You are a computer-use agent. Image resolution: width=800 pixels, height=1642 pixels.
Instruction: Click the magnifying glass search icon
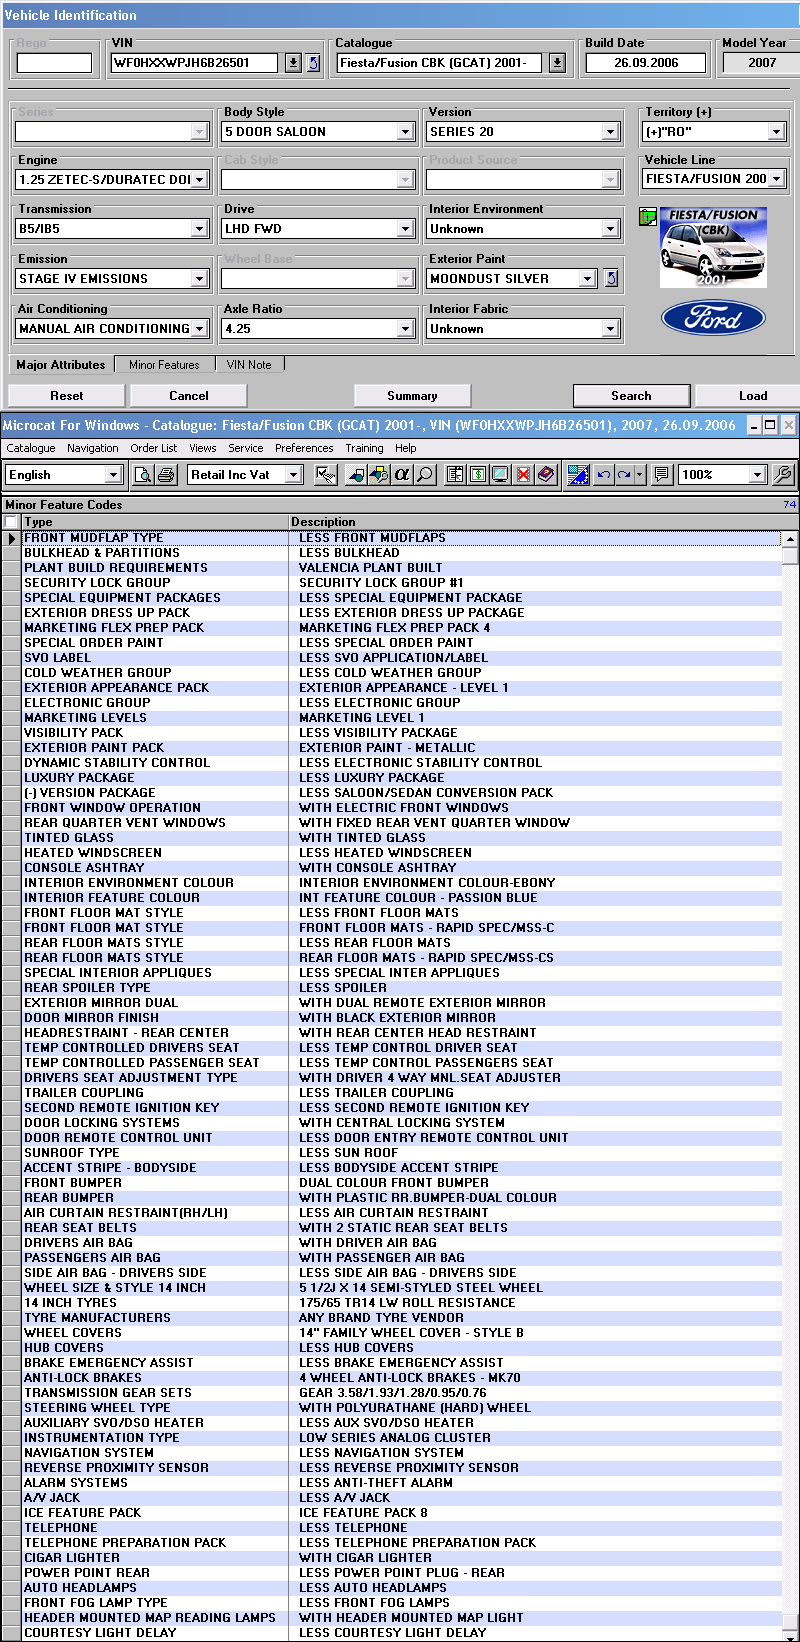tap(425, 475)
